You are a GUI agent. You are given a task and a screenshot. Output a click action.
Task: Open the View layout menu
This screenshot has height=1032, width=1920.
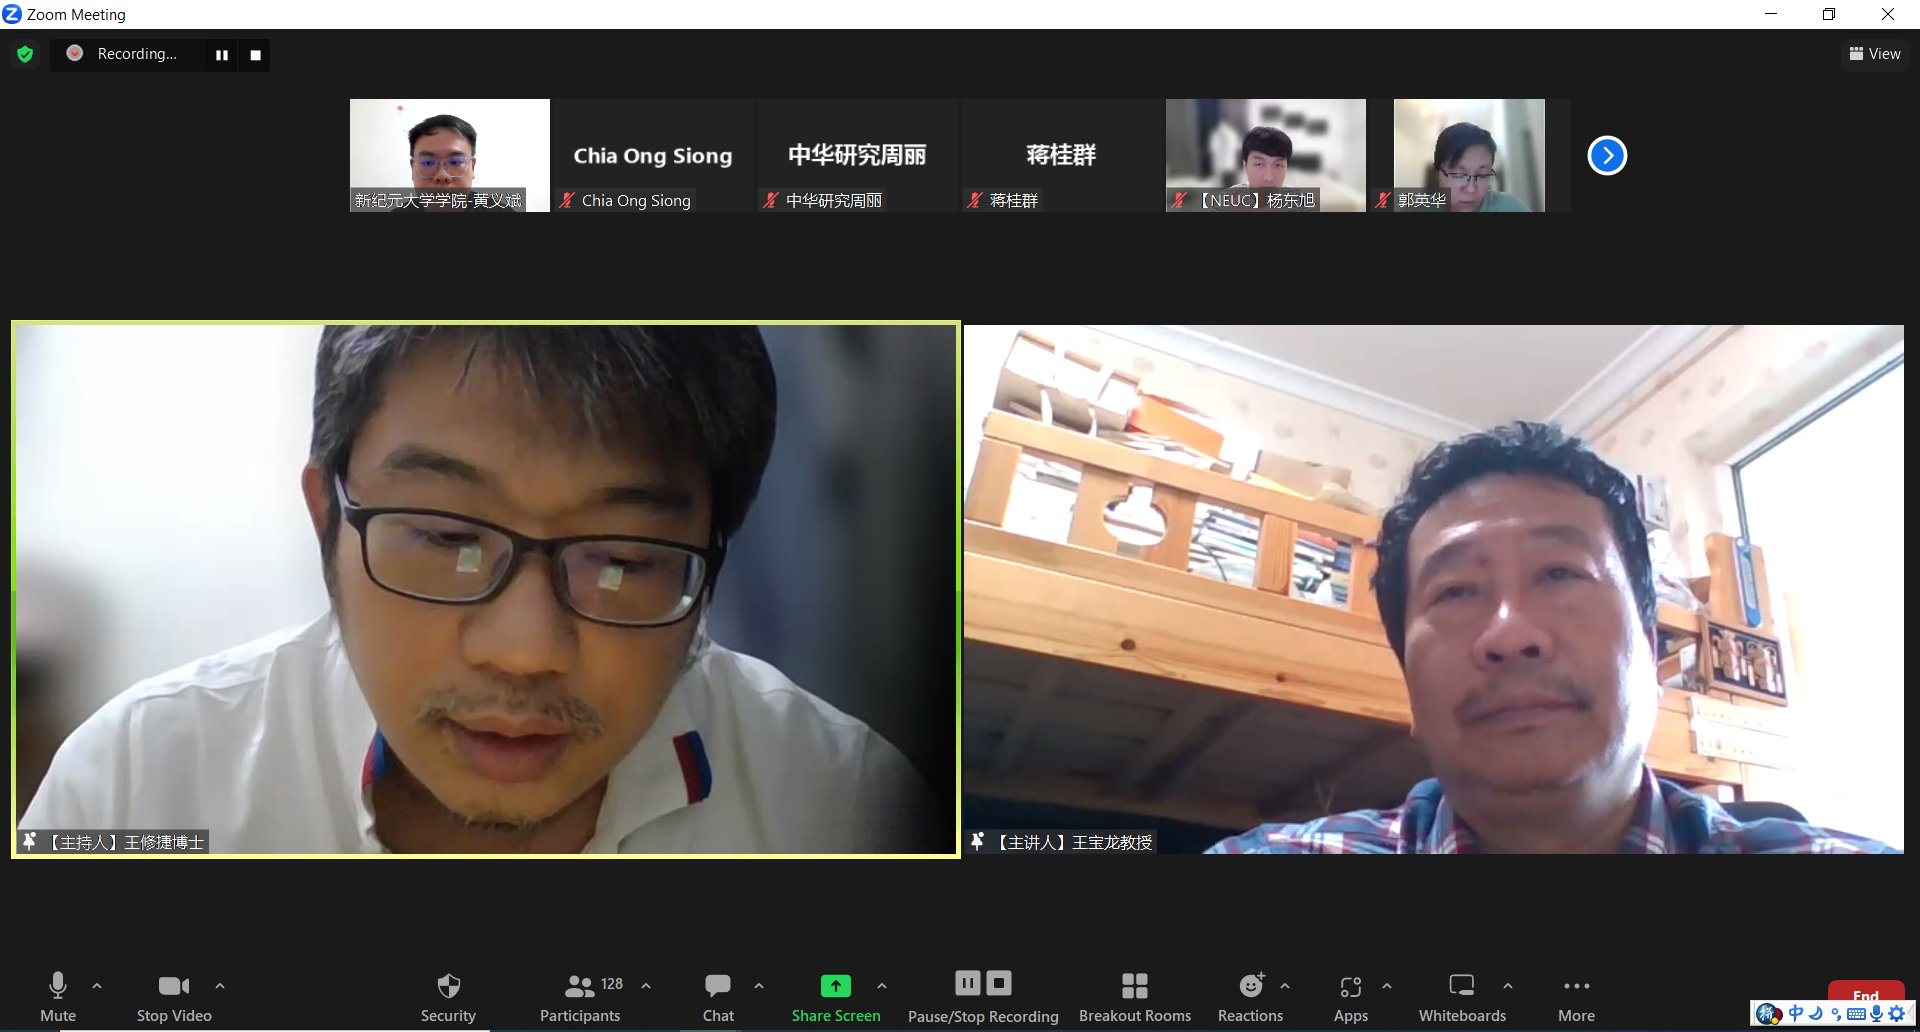tap(1875, 54)
